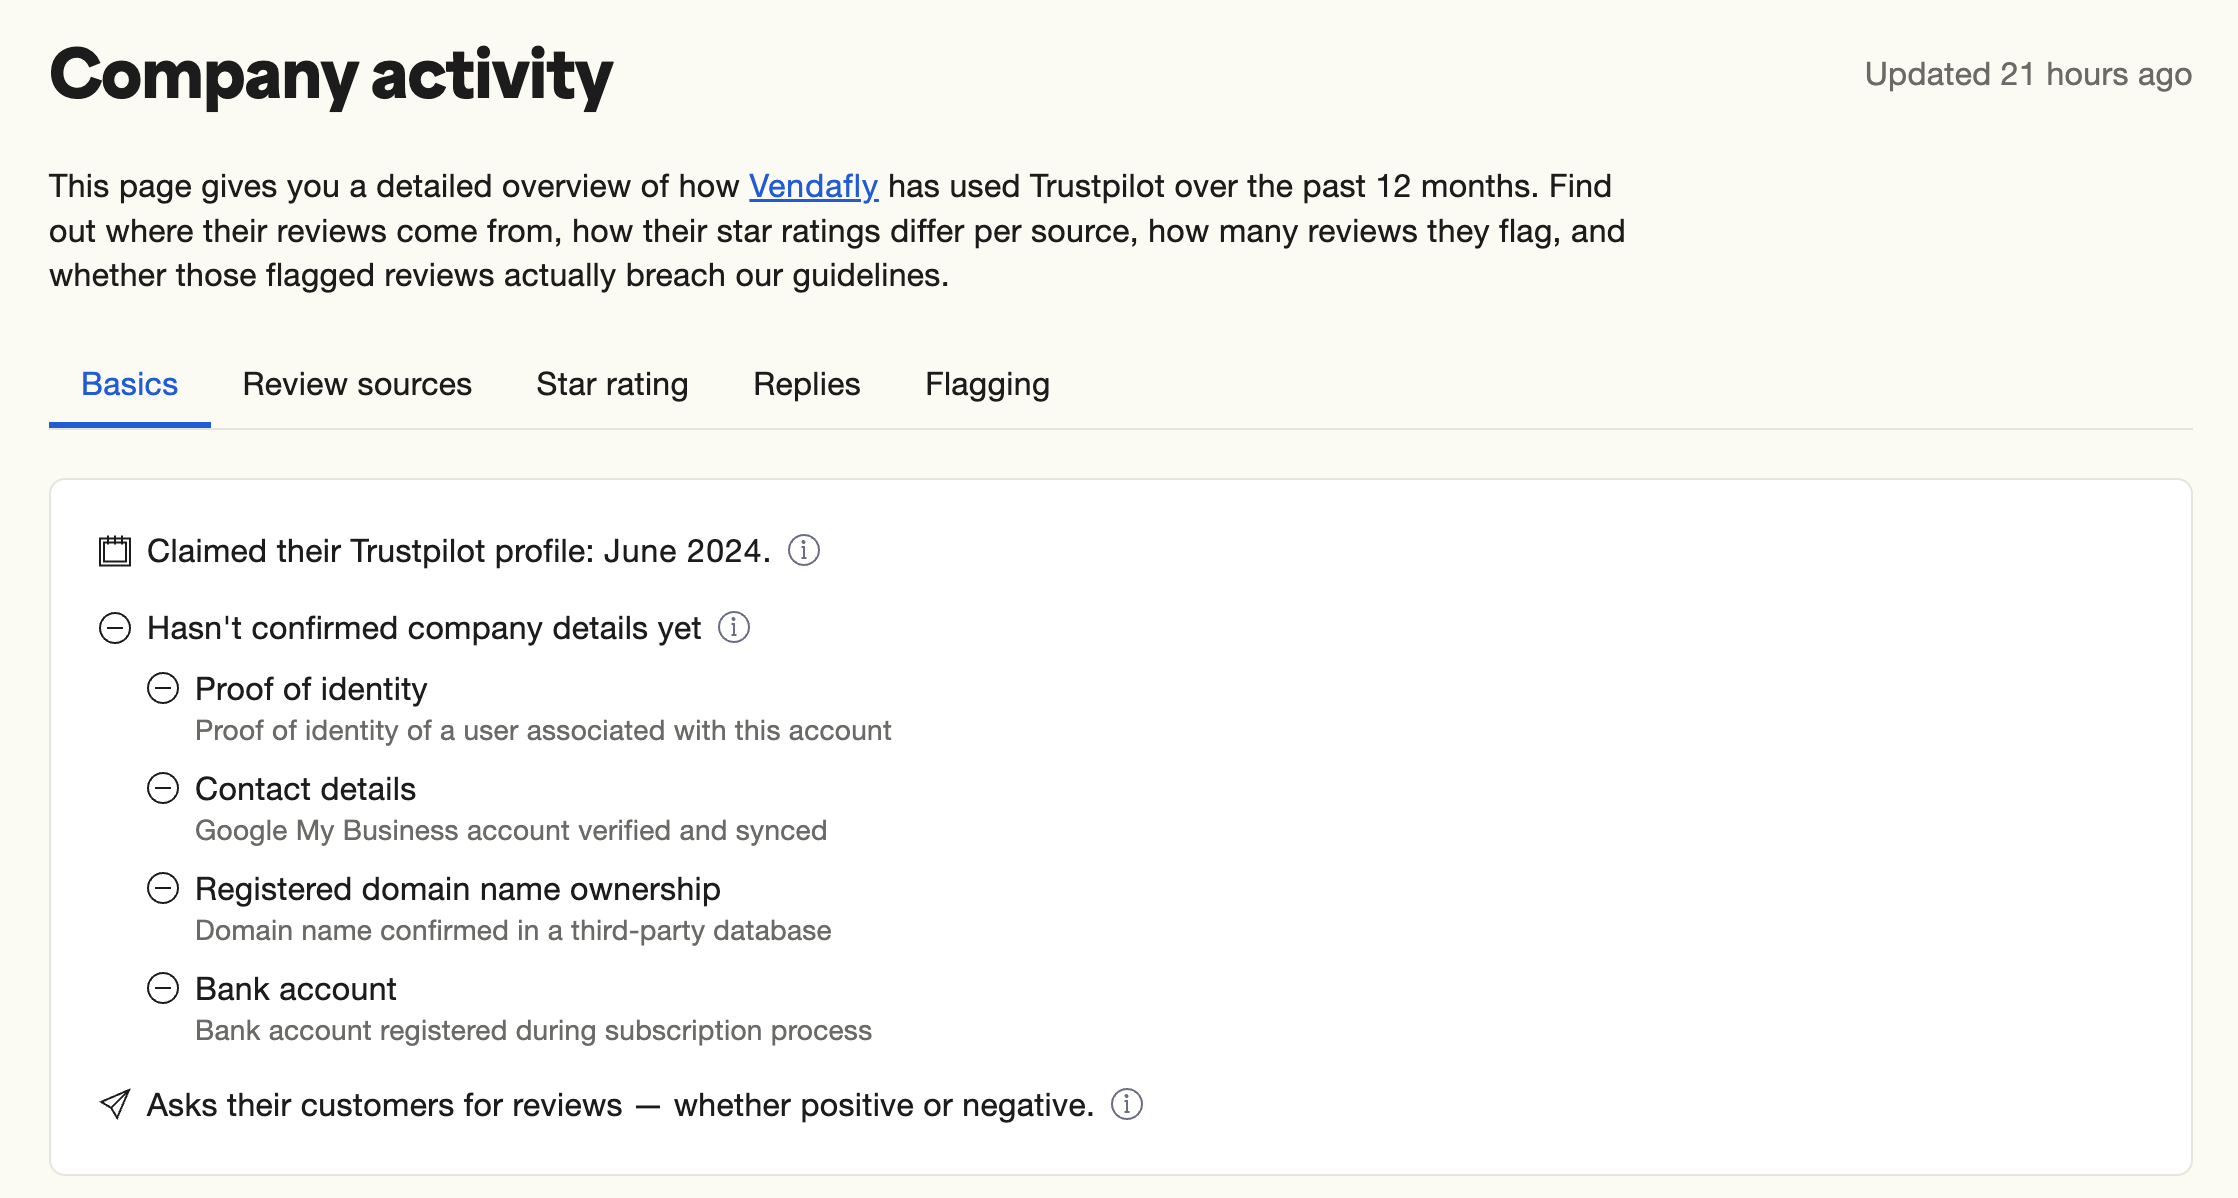The height and width of the screenshot is (1198, 2238).
Task: Click the Company activity heading
Action: click(331, 76)
